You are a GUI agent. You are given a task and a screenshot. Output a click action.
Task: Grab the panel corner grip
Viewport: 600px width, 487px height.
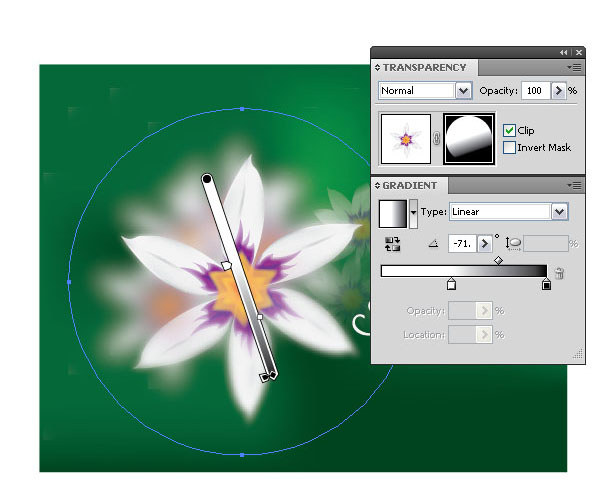tap(578, 354)
